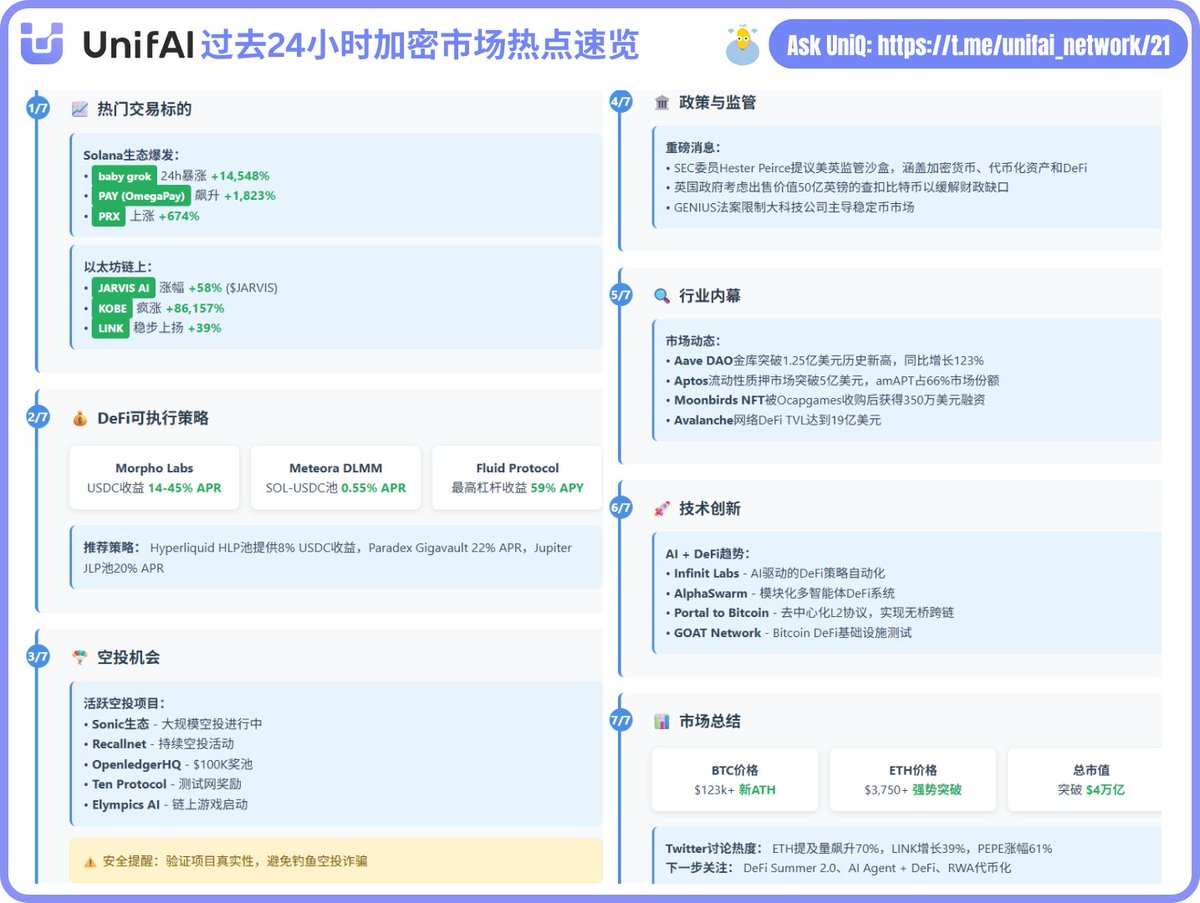Image resolution: width=1200 pixels, height=903 pixels.
Task: Click the 推荐策略 Hyperliquid HLP text
Action: pyautogui.click(x=328, y=558)
